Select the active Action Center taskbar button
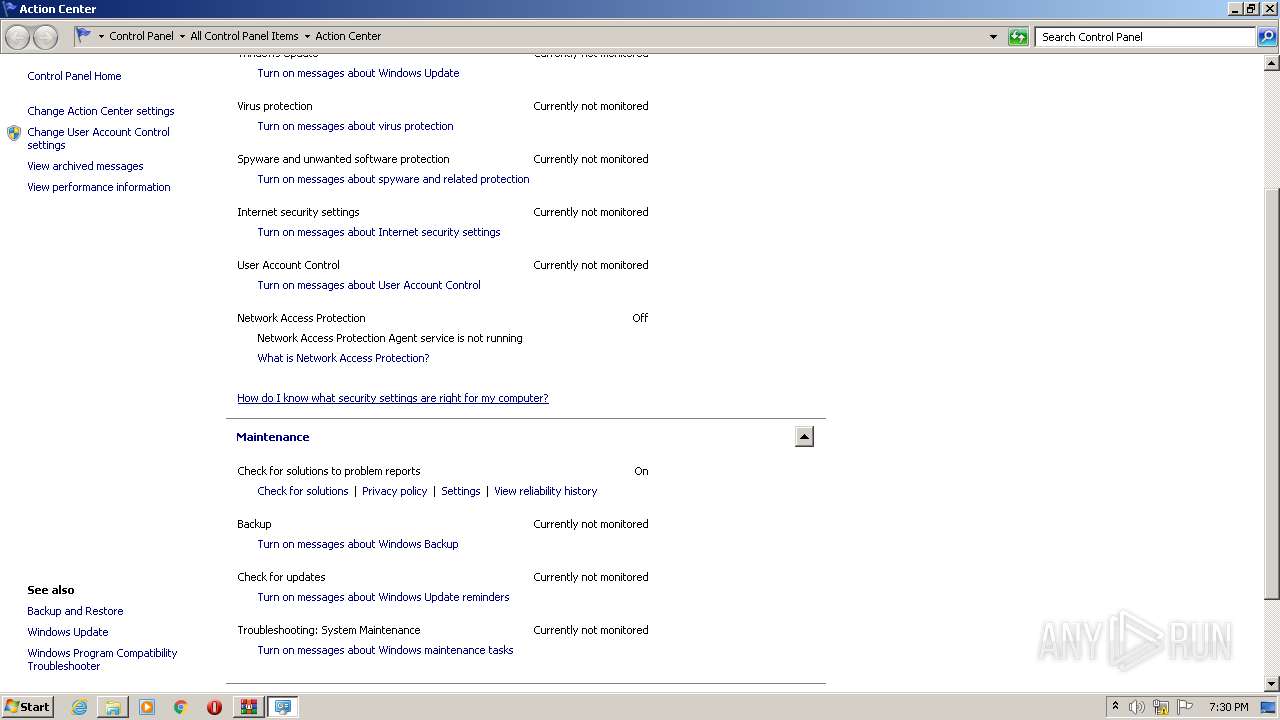 [x=283, y=707]
